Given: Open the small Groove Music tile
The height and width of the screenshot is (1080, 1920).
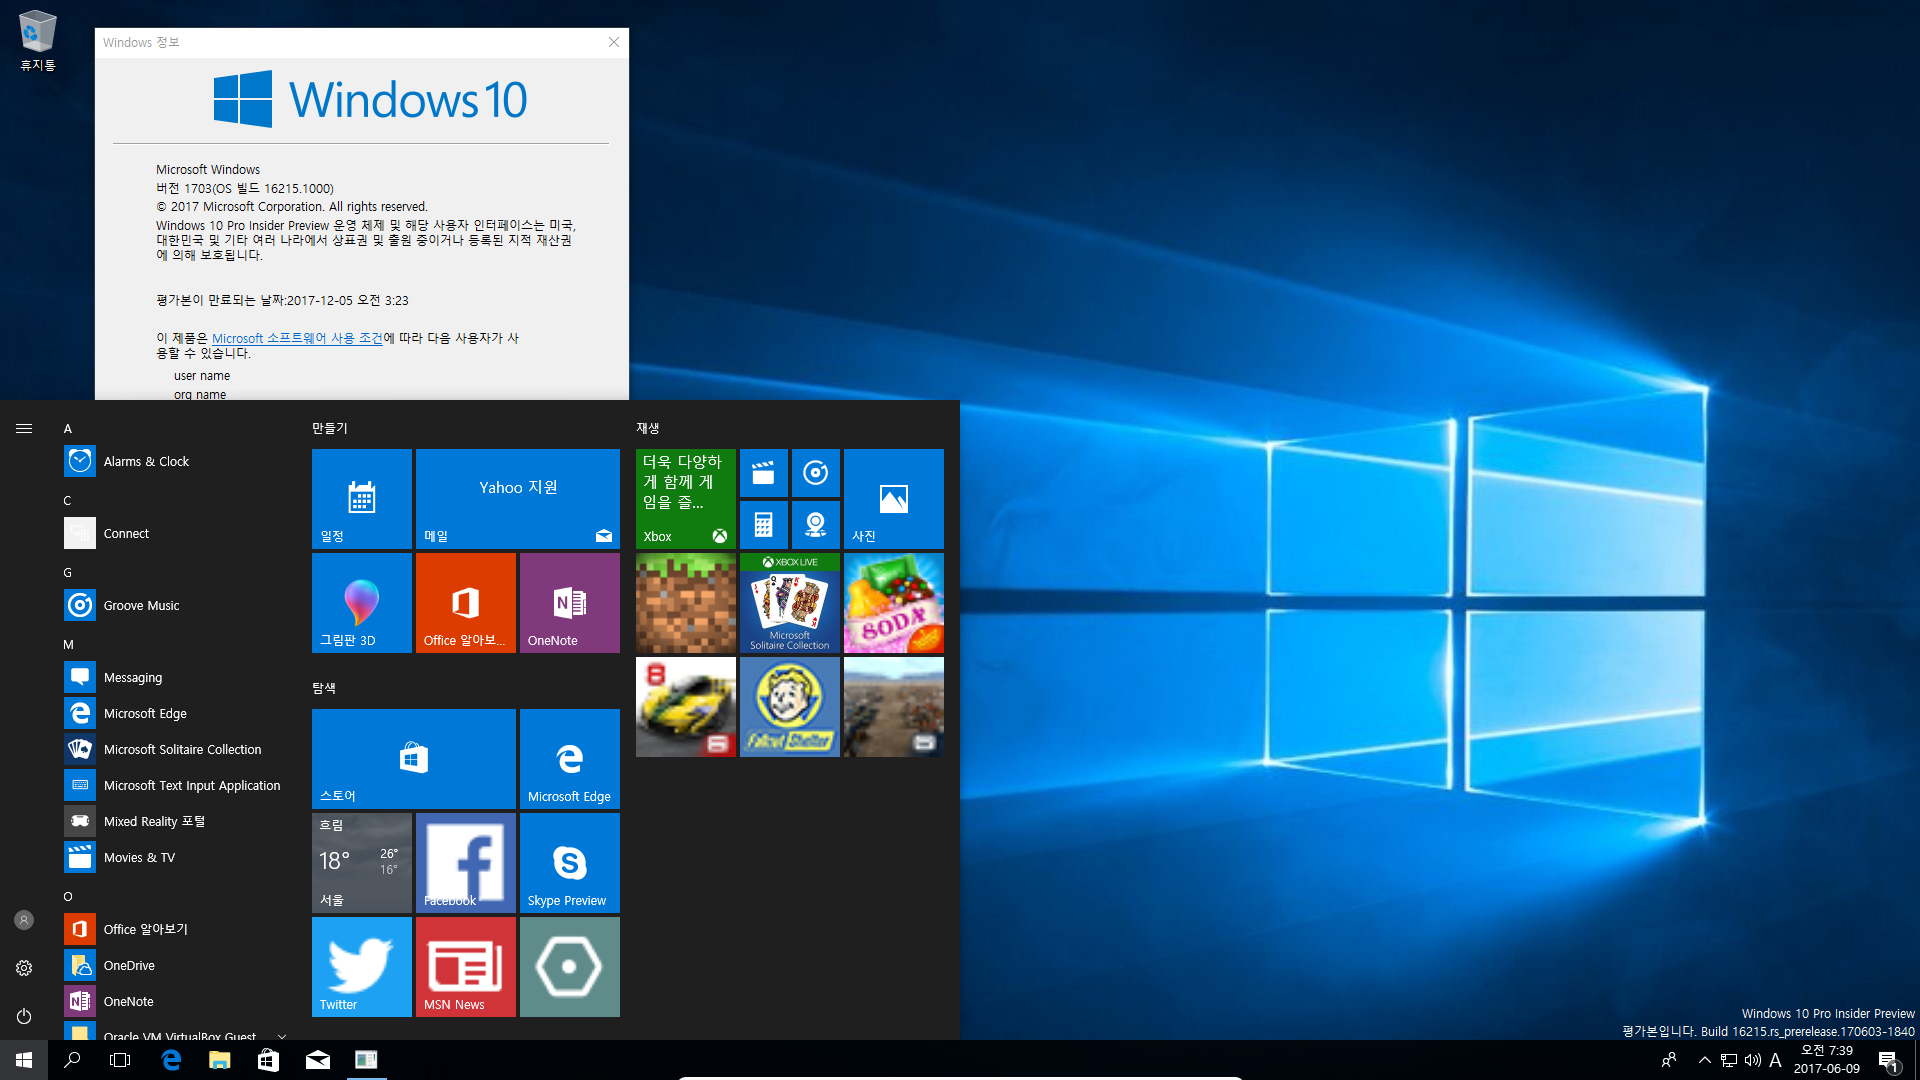Looking at the screenshot, I should click(x=816, y=473).
